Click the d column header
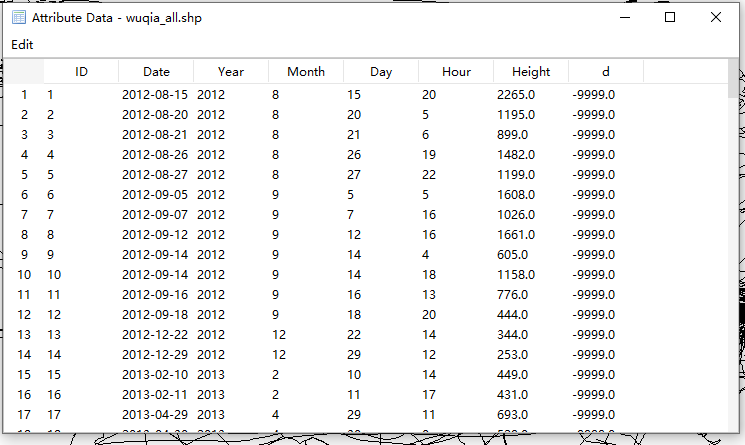745x445 pixels. [606, 71]
